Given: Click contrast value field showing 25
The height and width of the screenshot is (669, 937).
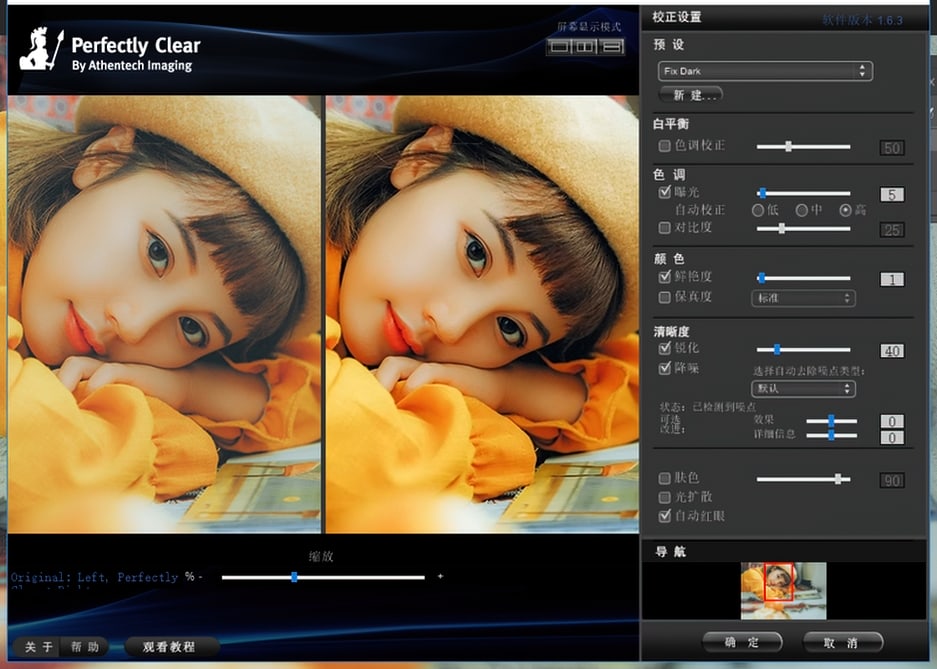Looking at the screenshot, I should [892, 230].
